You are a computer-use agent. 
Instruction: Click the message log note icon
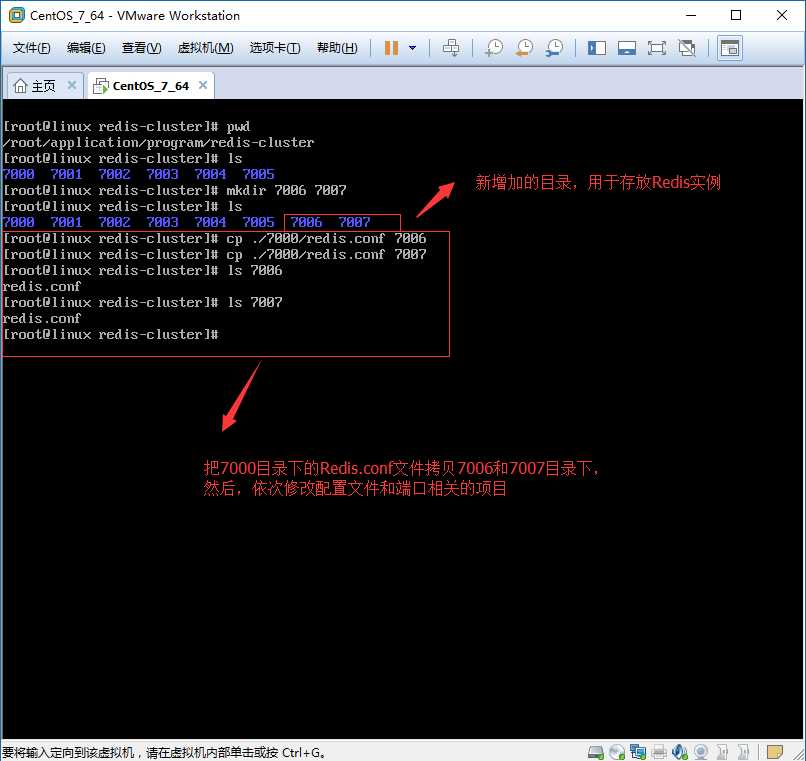pos(775,752)
